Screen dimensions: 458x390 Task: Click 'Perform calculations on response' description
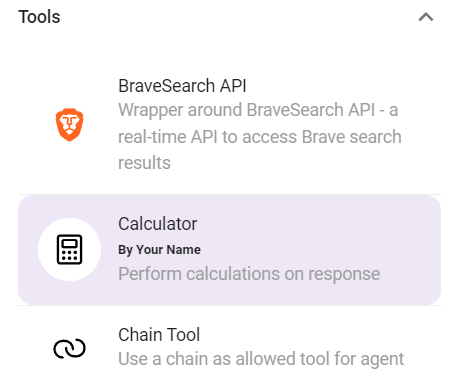click(249, 274)
